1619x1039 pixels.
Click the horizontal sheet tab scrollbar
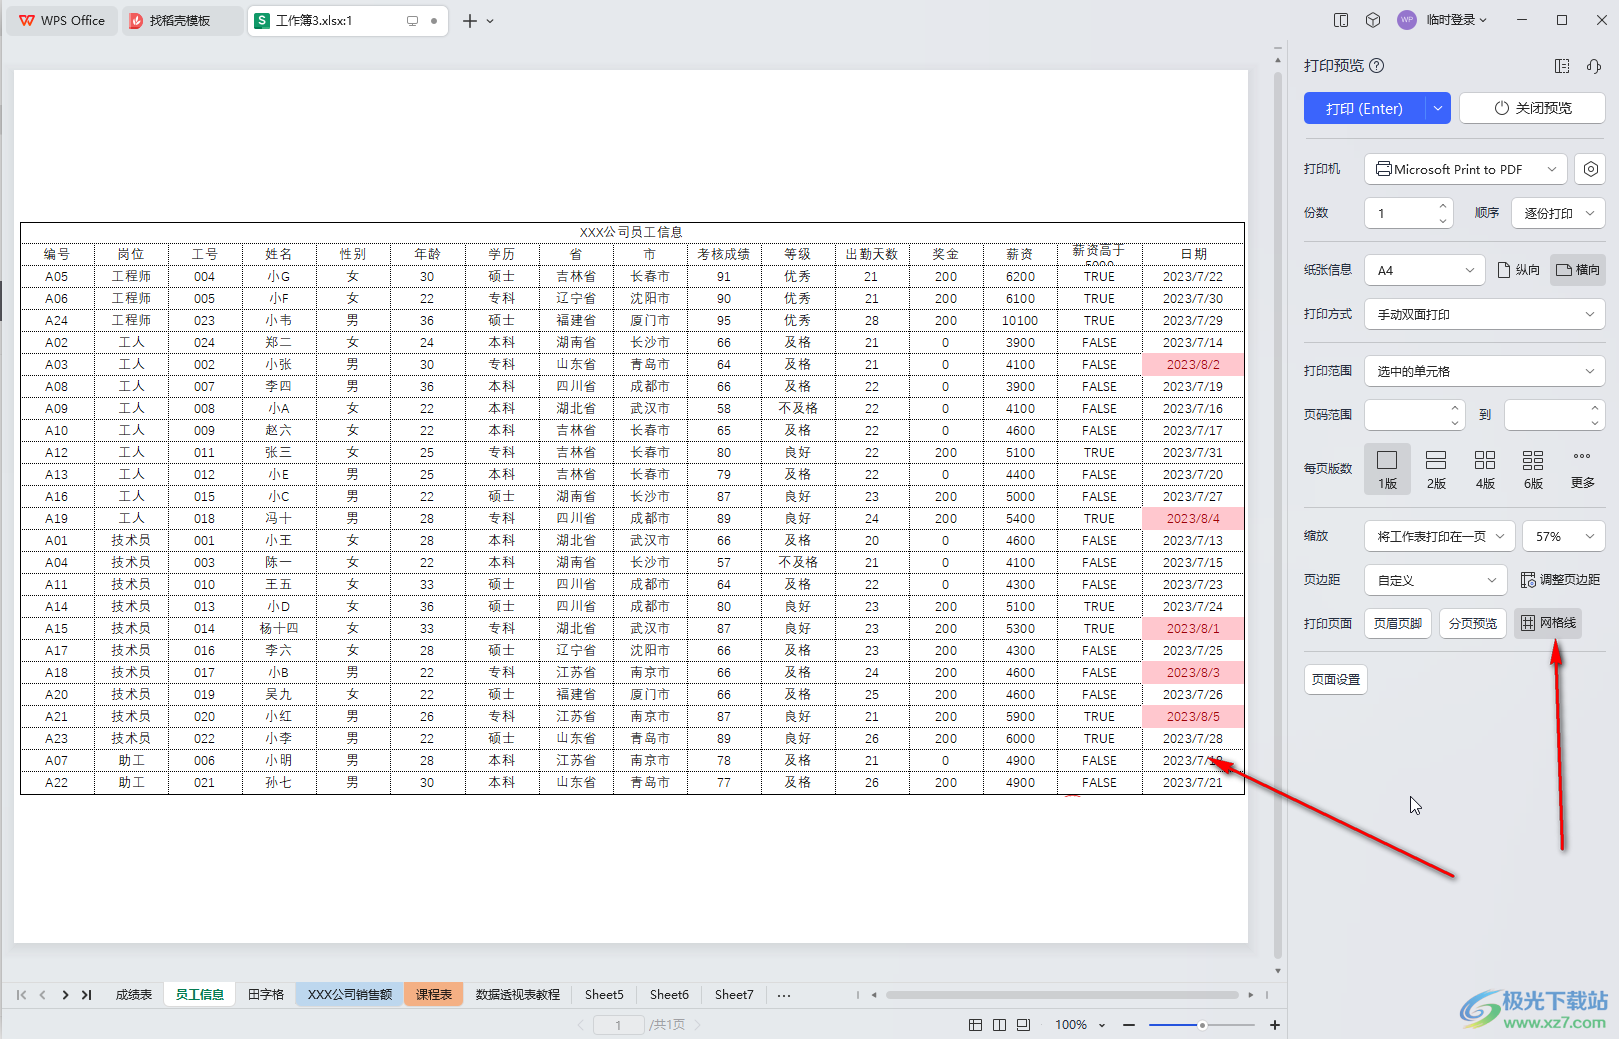click(1062, 995)
